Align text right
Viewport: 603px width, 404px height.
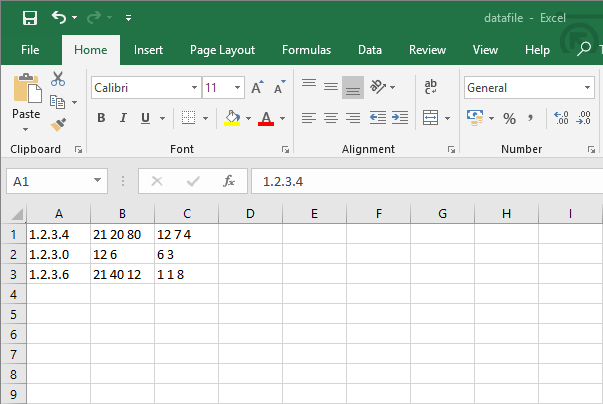(353, 118)
